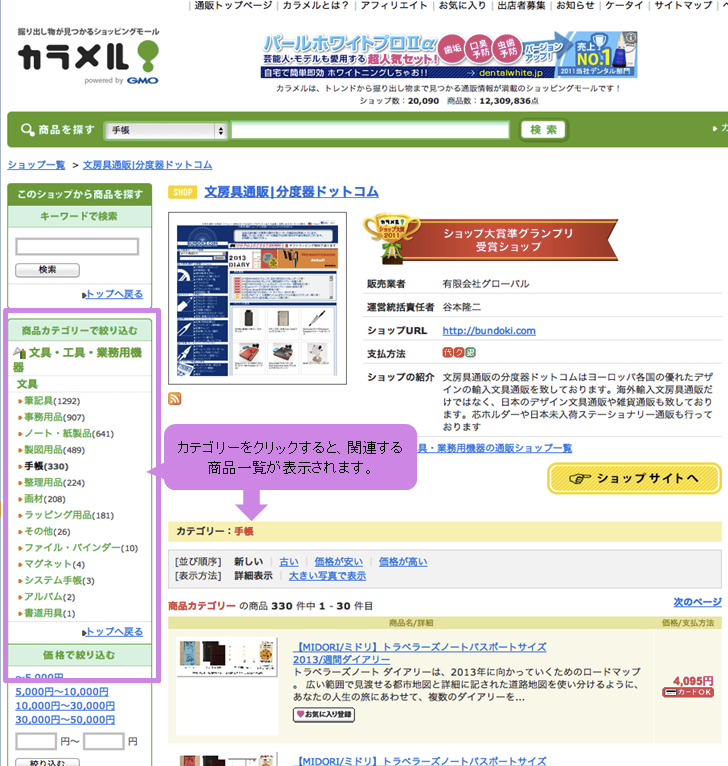Click the payment method icons

(459, 353)
